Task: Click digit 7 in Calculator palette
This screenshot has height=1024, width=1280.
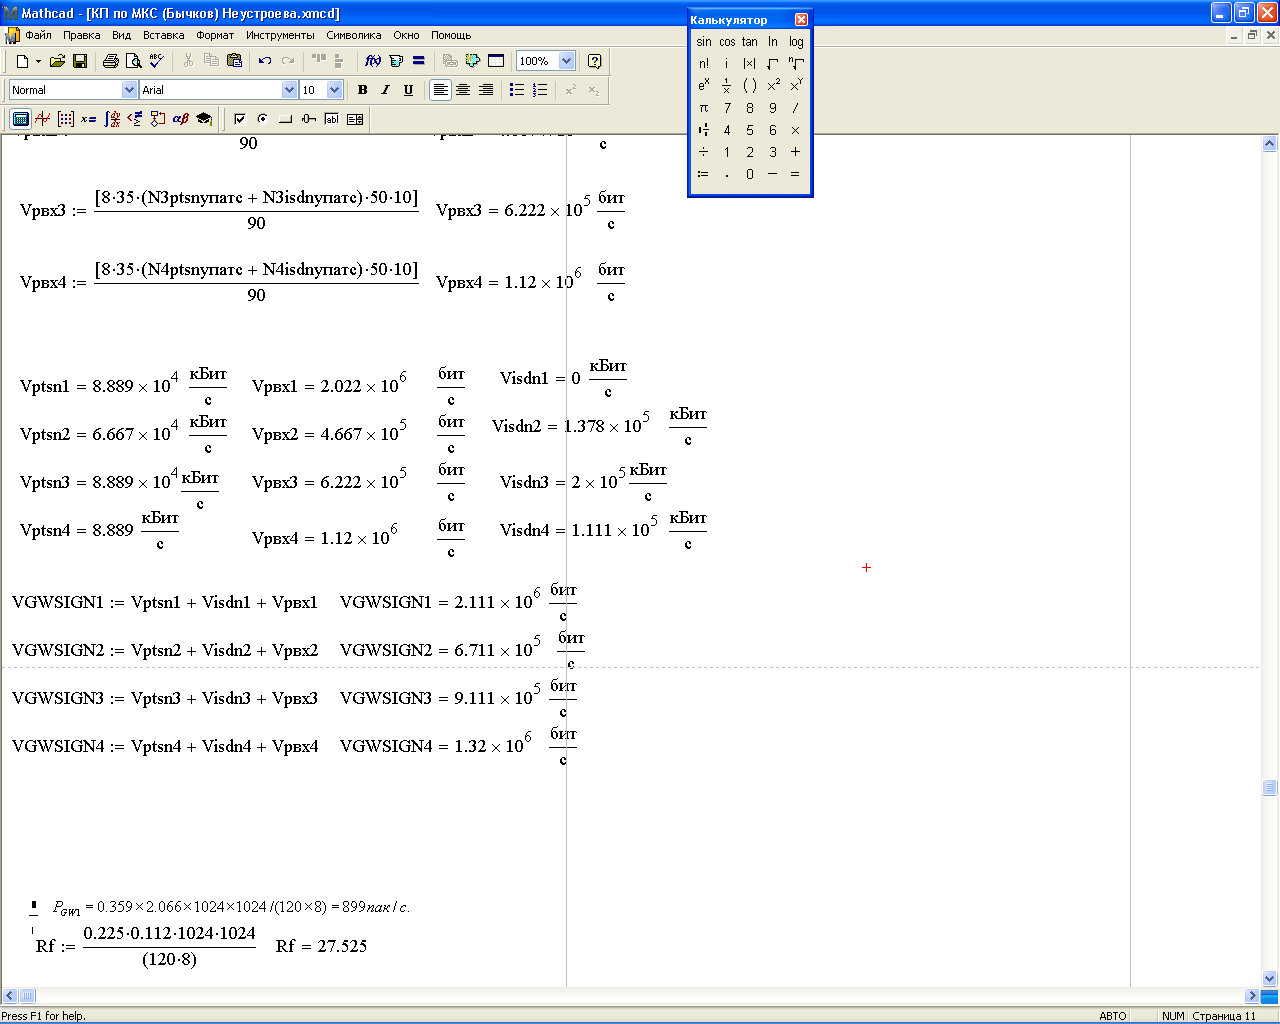Action: 727,108
